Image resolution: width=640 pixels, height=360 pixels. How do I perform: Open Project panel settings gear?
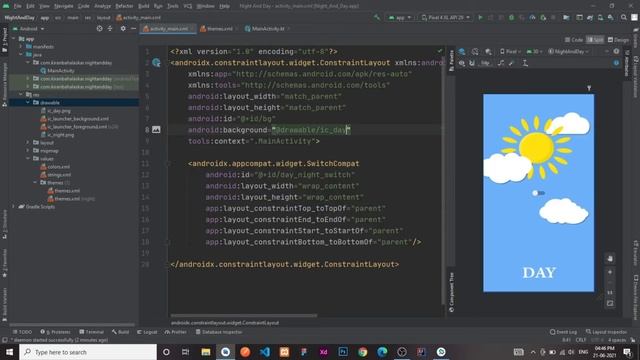click(x=123, y=29)
